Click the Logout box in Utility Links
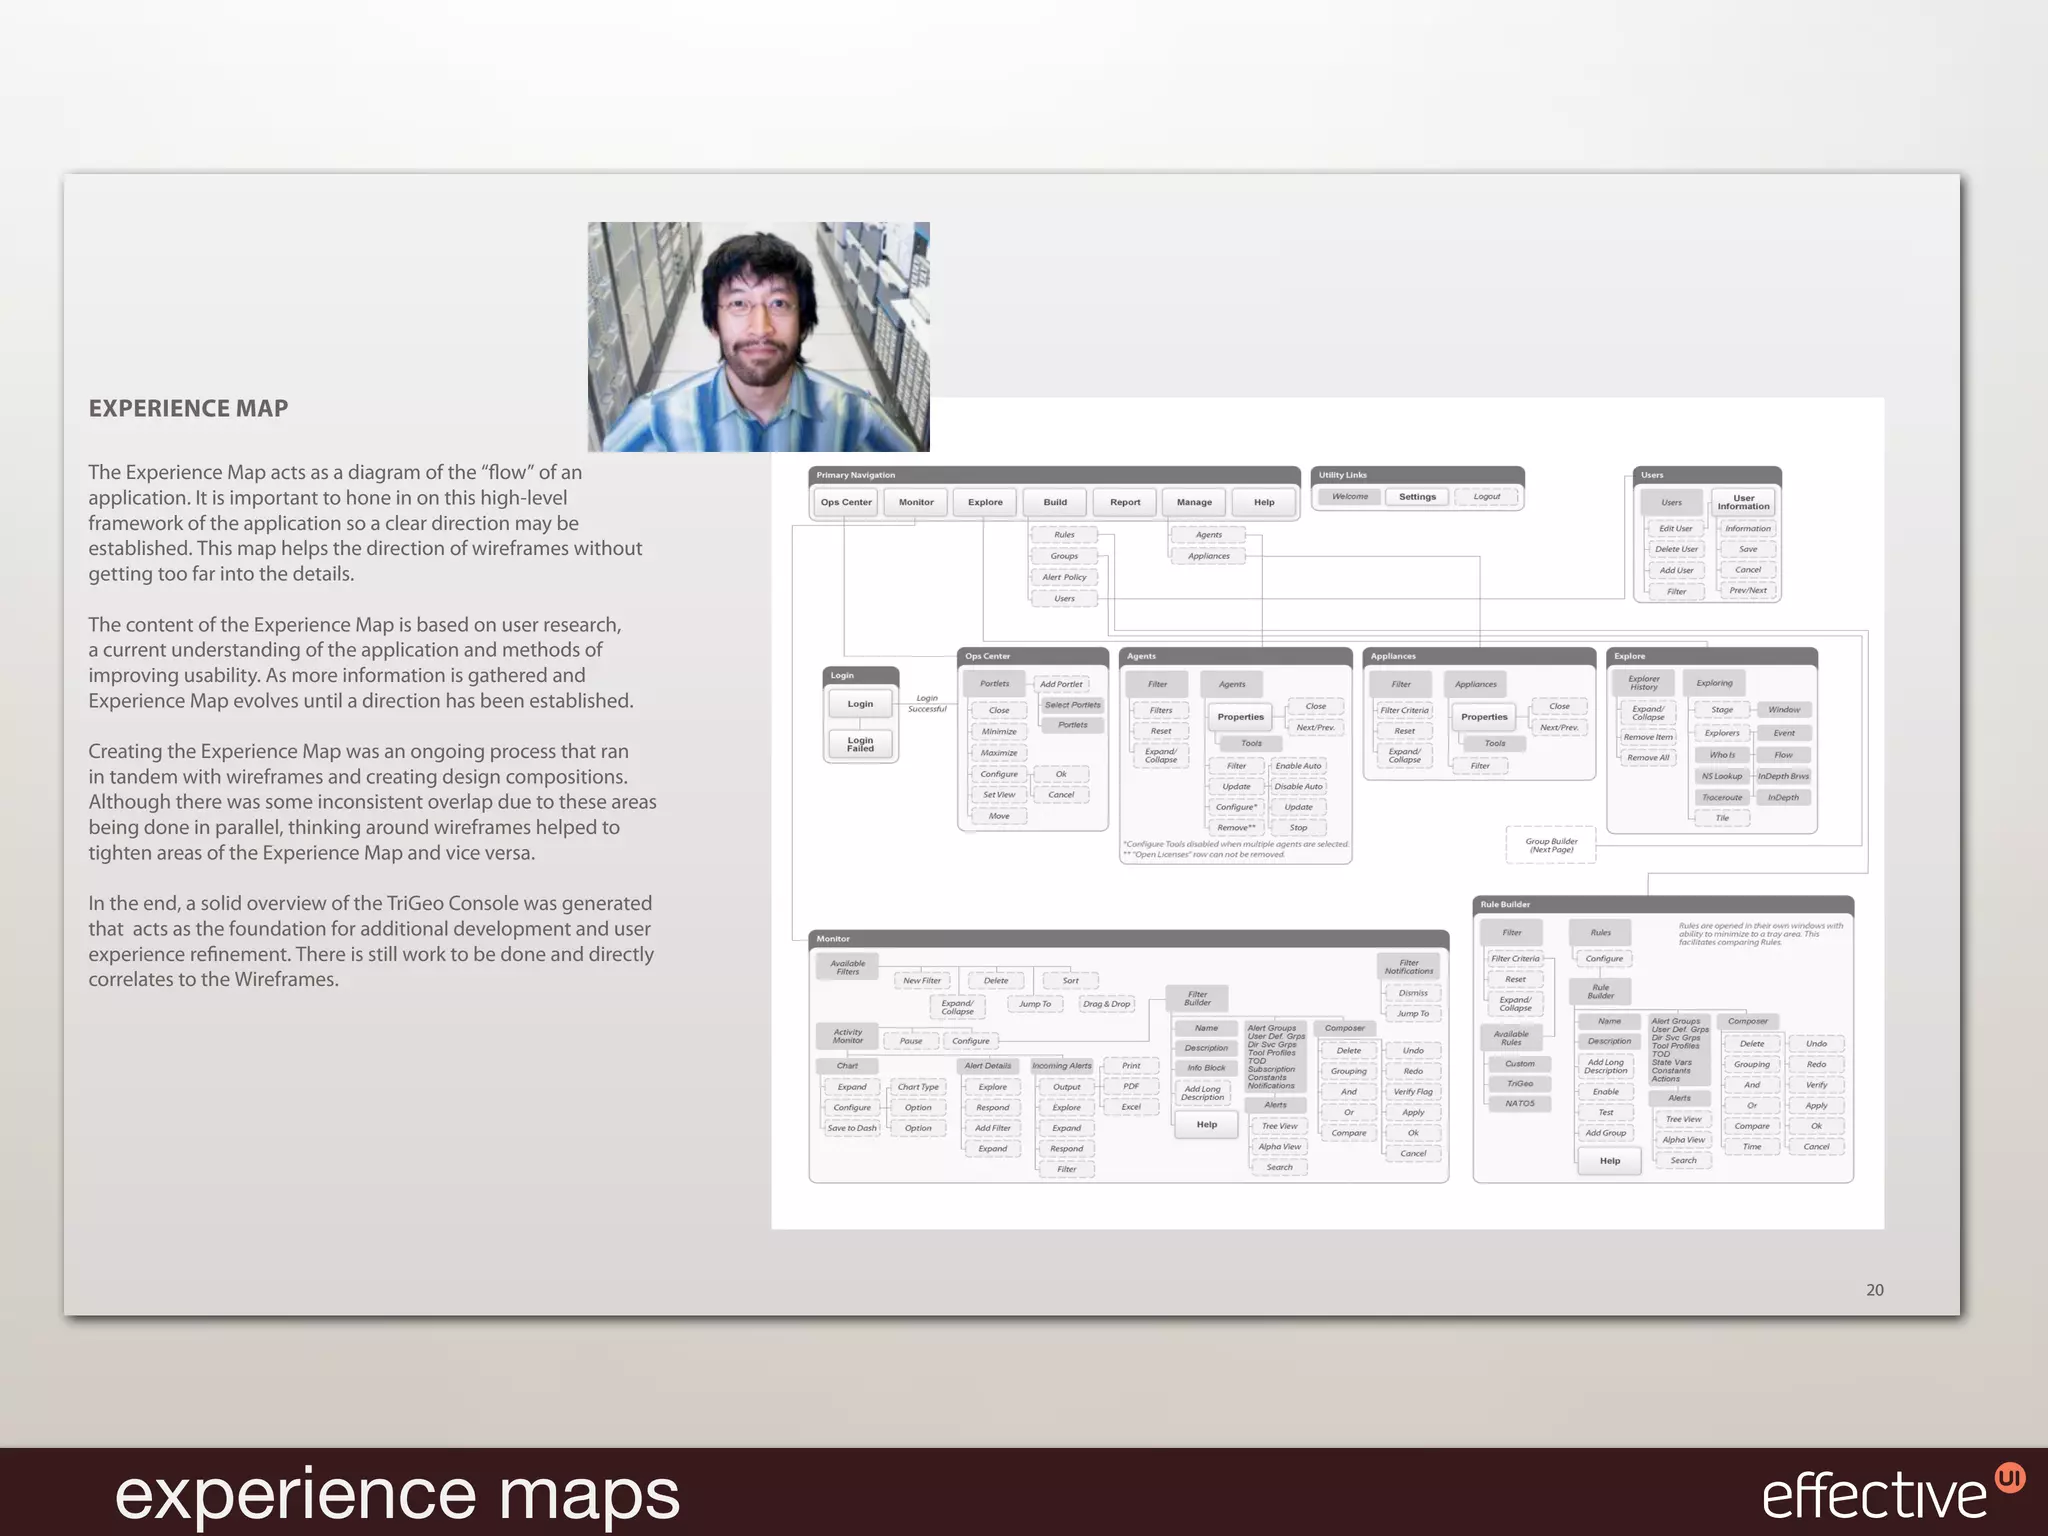2048x1536 pixels. tap(1487, 497)
